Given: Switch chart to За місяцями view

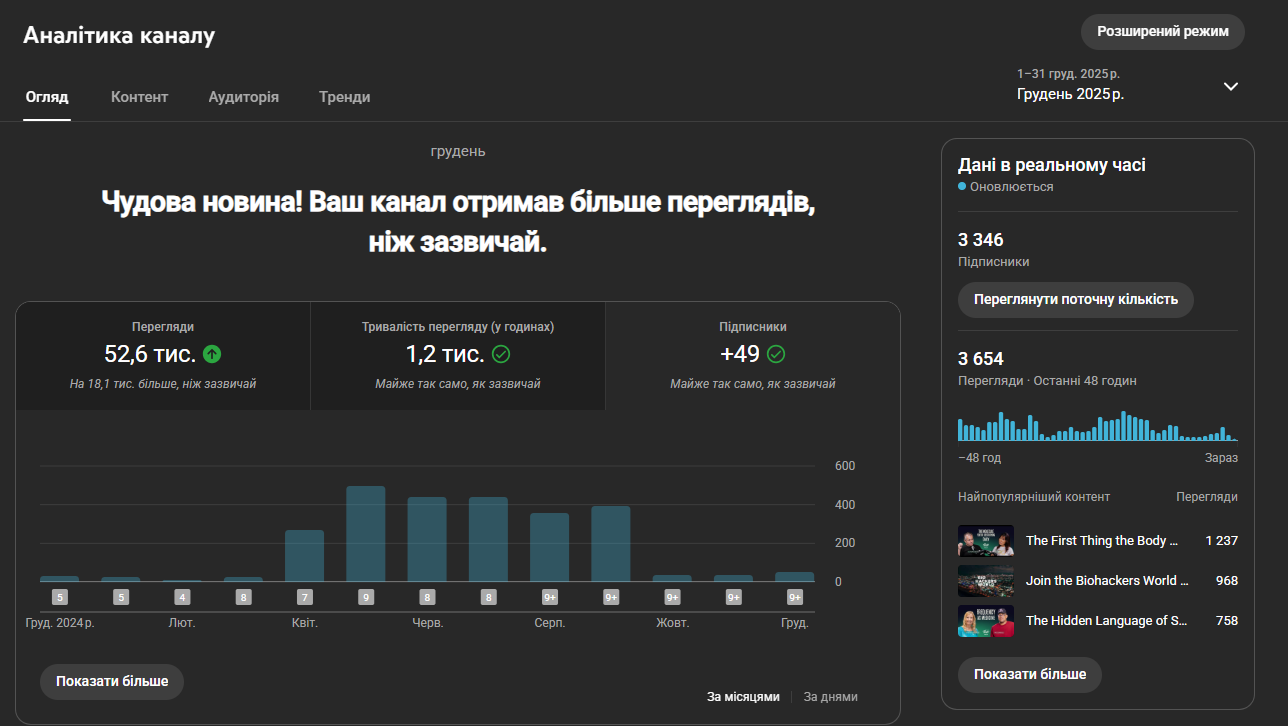Looking at the screenshot, I should (743, 697).
